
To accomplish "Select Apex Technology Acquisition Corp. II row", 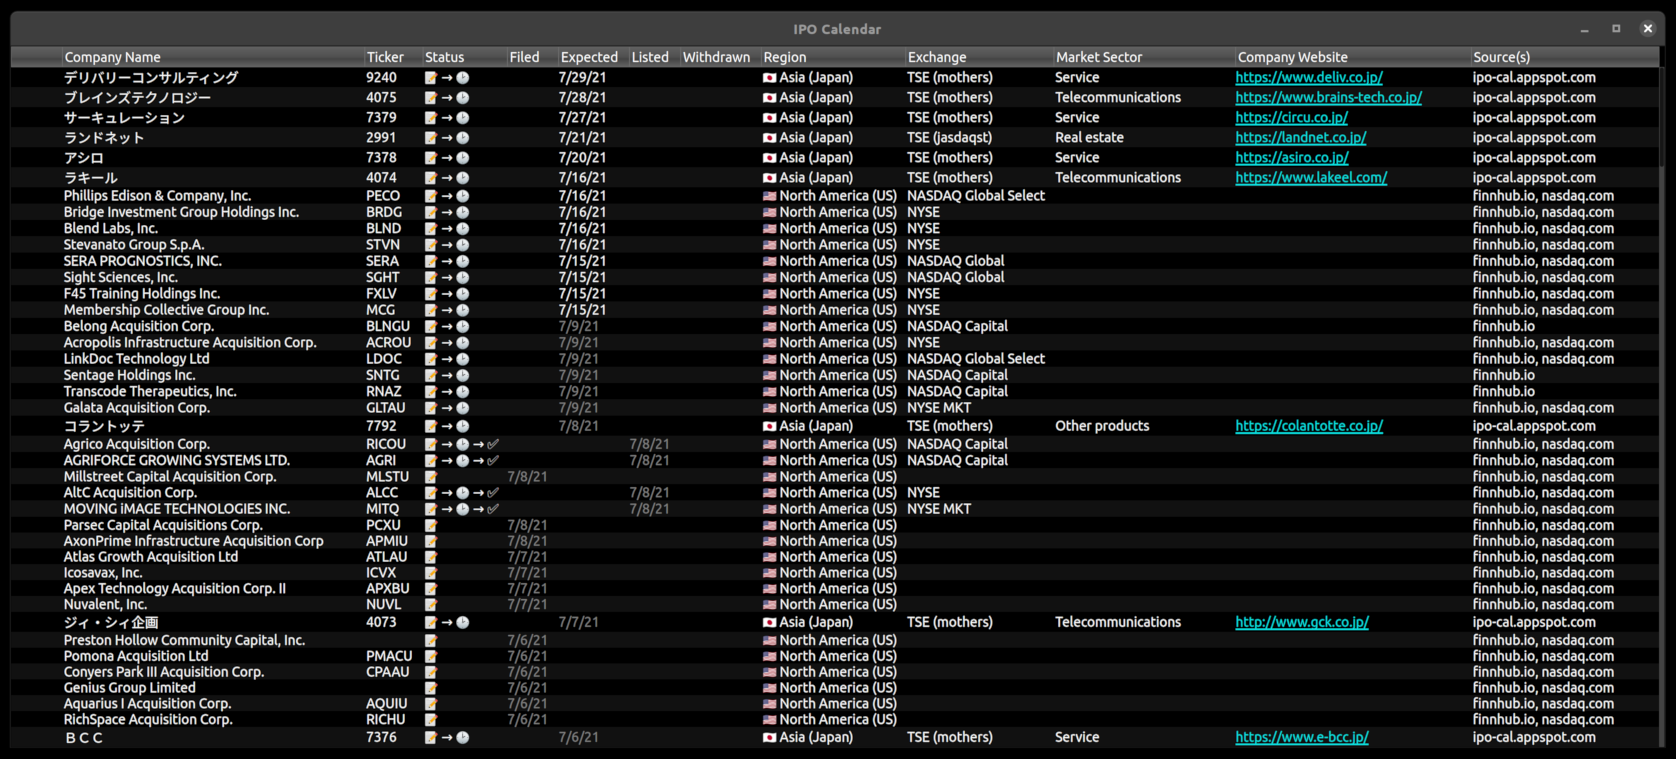I will [835, 589].
